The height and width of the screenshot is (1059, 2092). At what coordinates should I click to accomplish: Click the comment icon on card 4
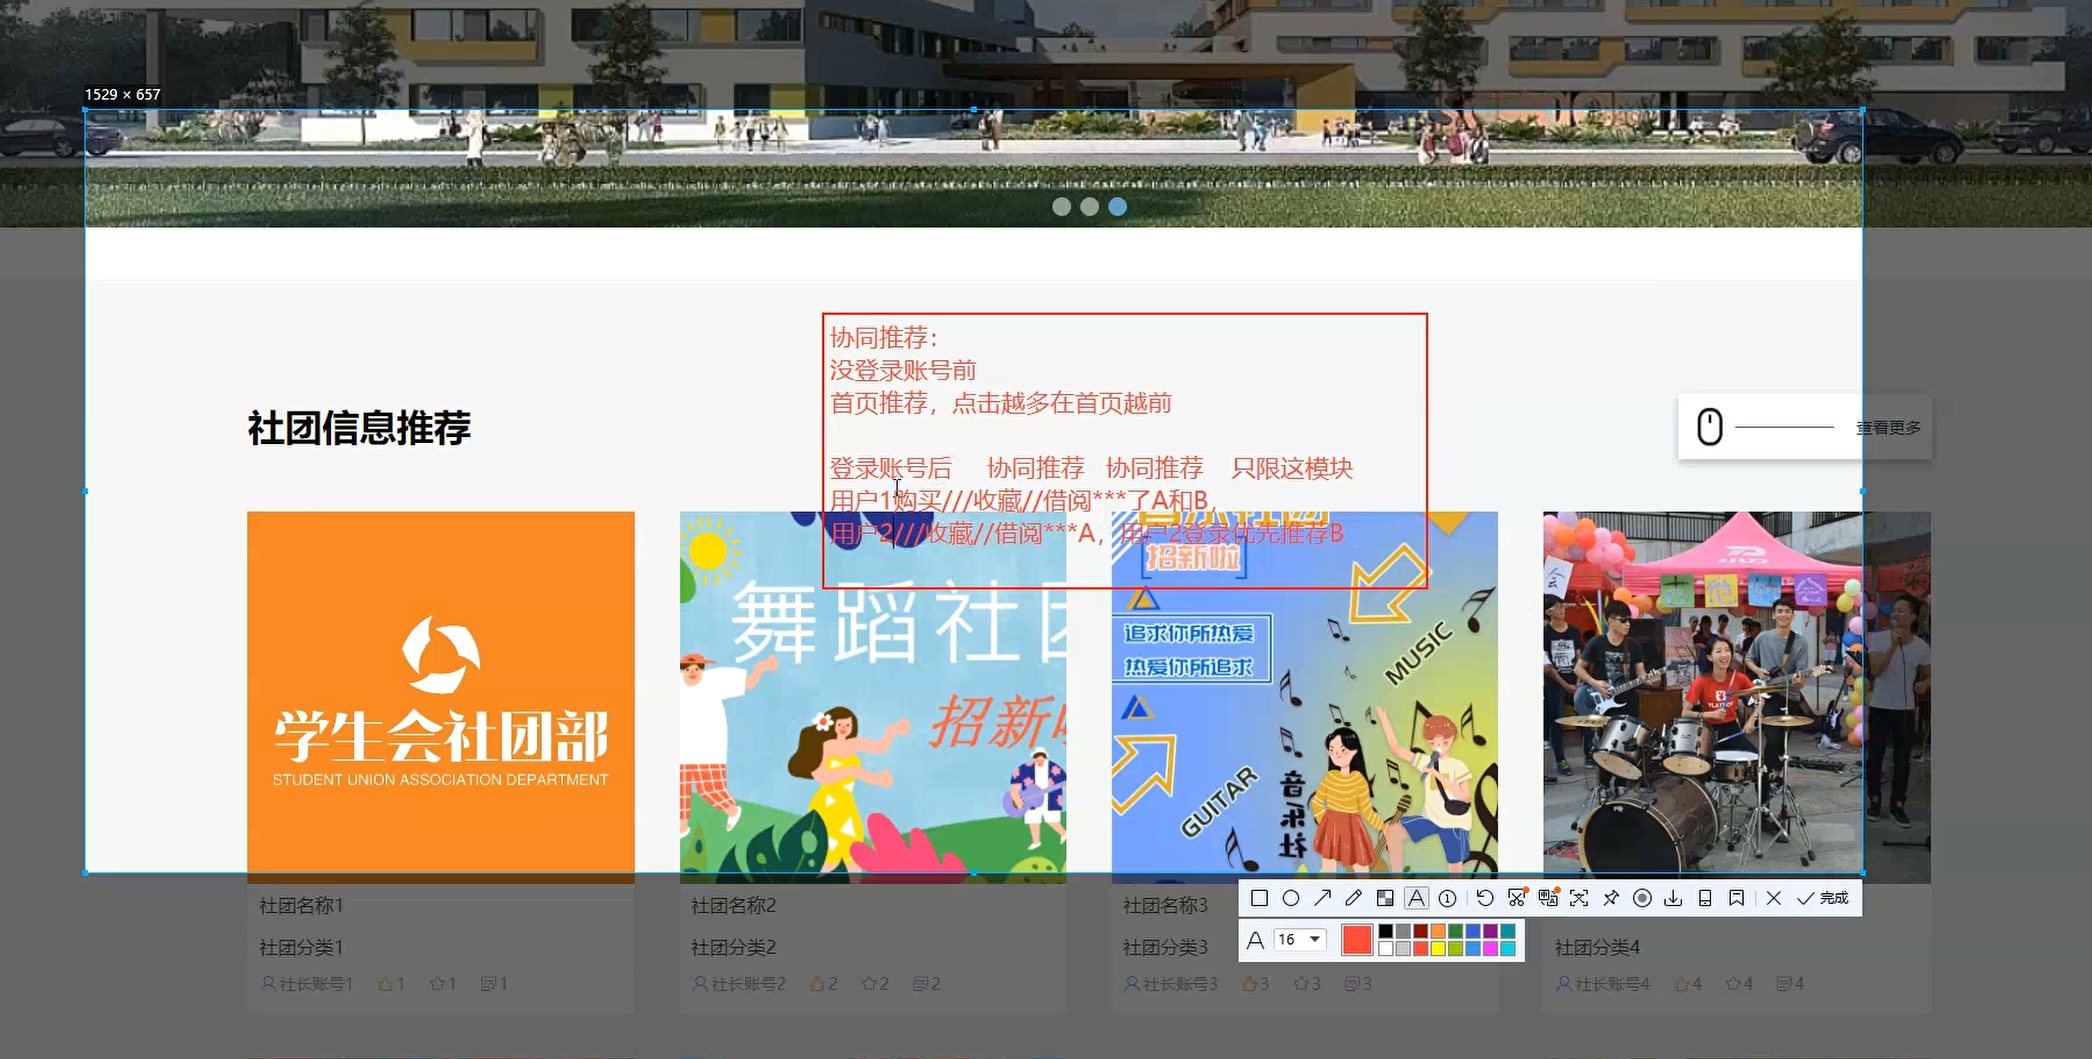(1784, 984)
